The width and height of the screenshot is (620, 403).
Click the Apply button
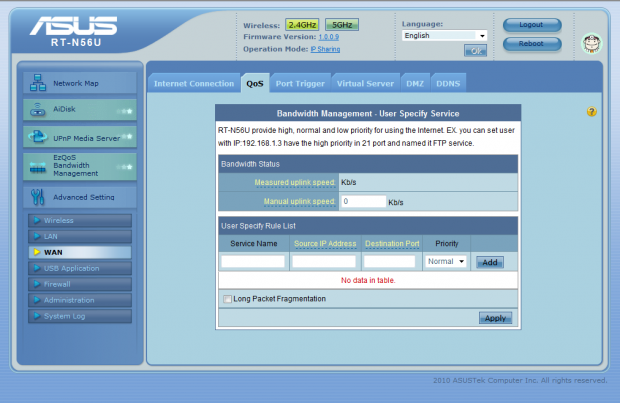(x=495, y=318)
